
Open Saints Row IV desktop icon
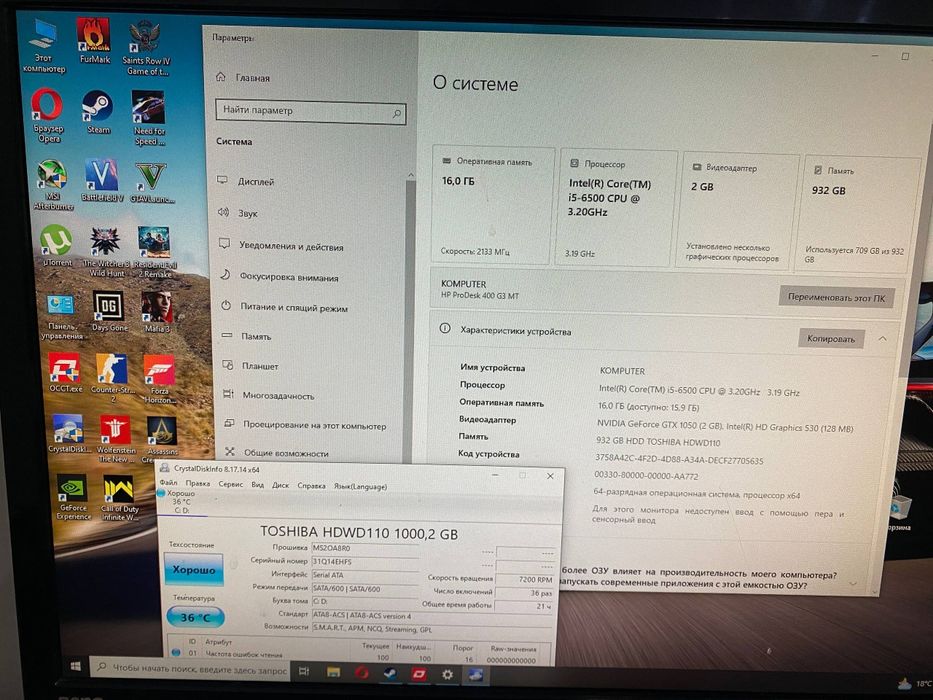pos(145,48)
